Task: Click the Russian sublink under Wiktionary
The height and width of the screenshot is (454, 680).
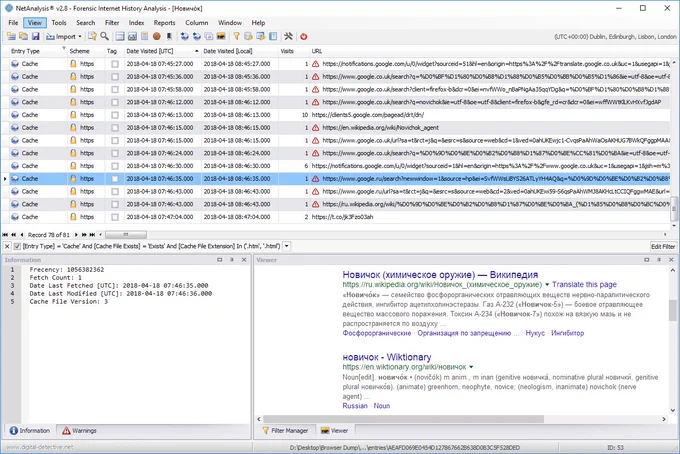Action: [x=355, y=406]
